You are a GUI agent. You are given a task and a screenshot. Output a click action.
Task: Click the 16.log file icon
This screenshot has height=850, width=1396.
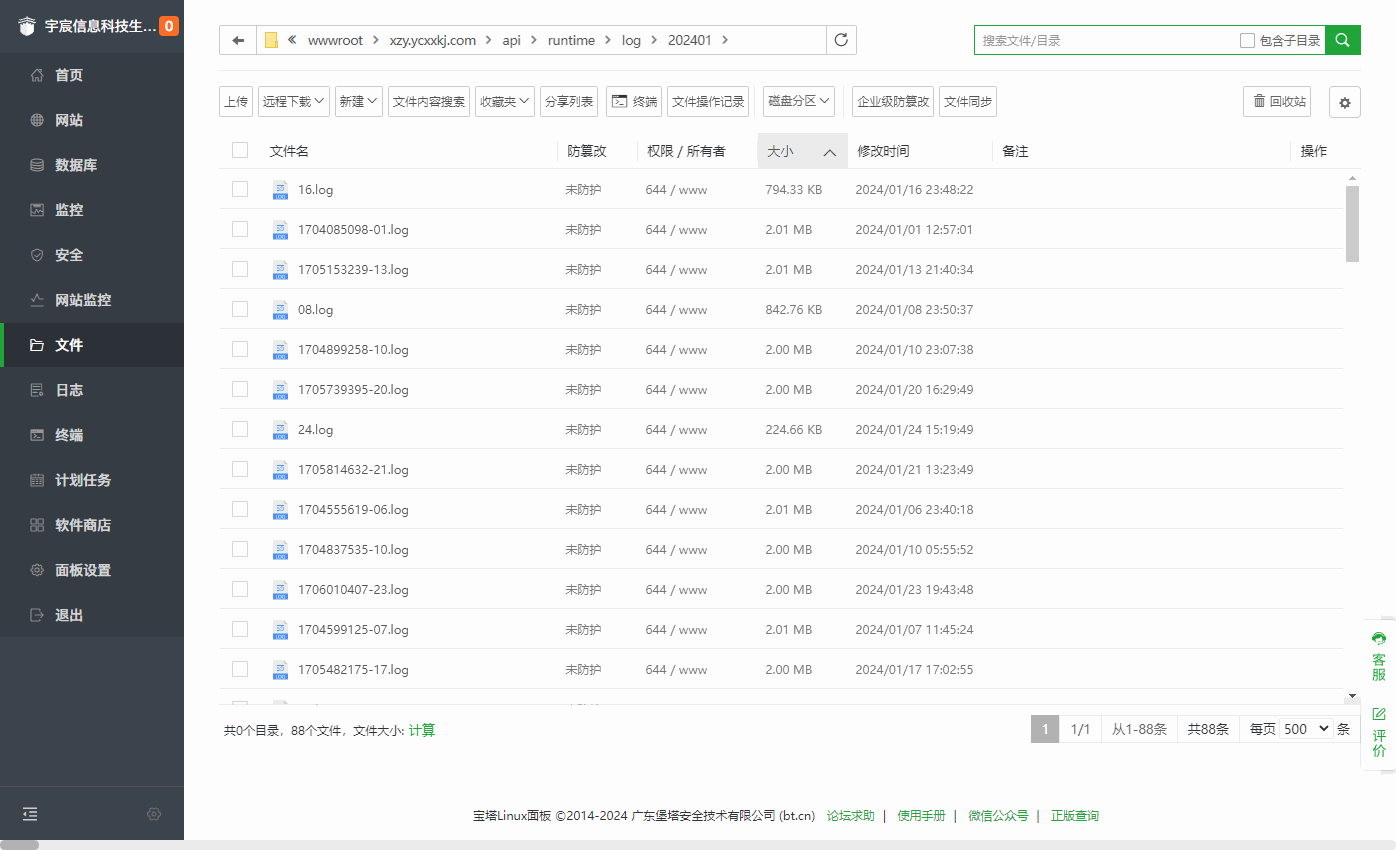click(x=280, y=189)
